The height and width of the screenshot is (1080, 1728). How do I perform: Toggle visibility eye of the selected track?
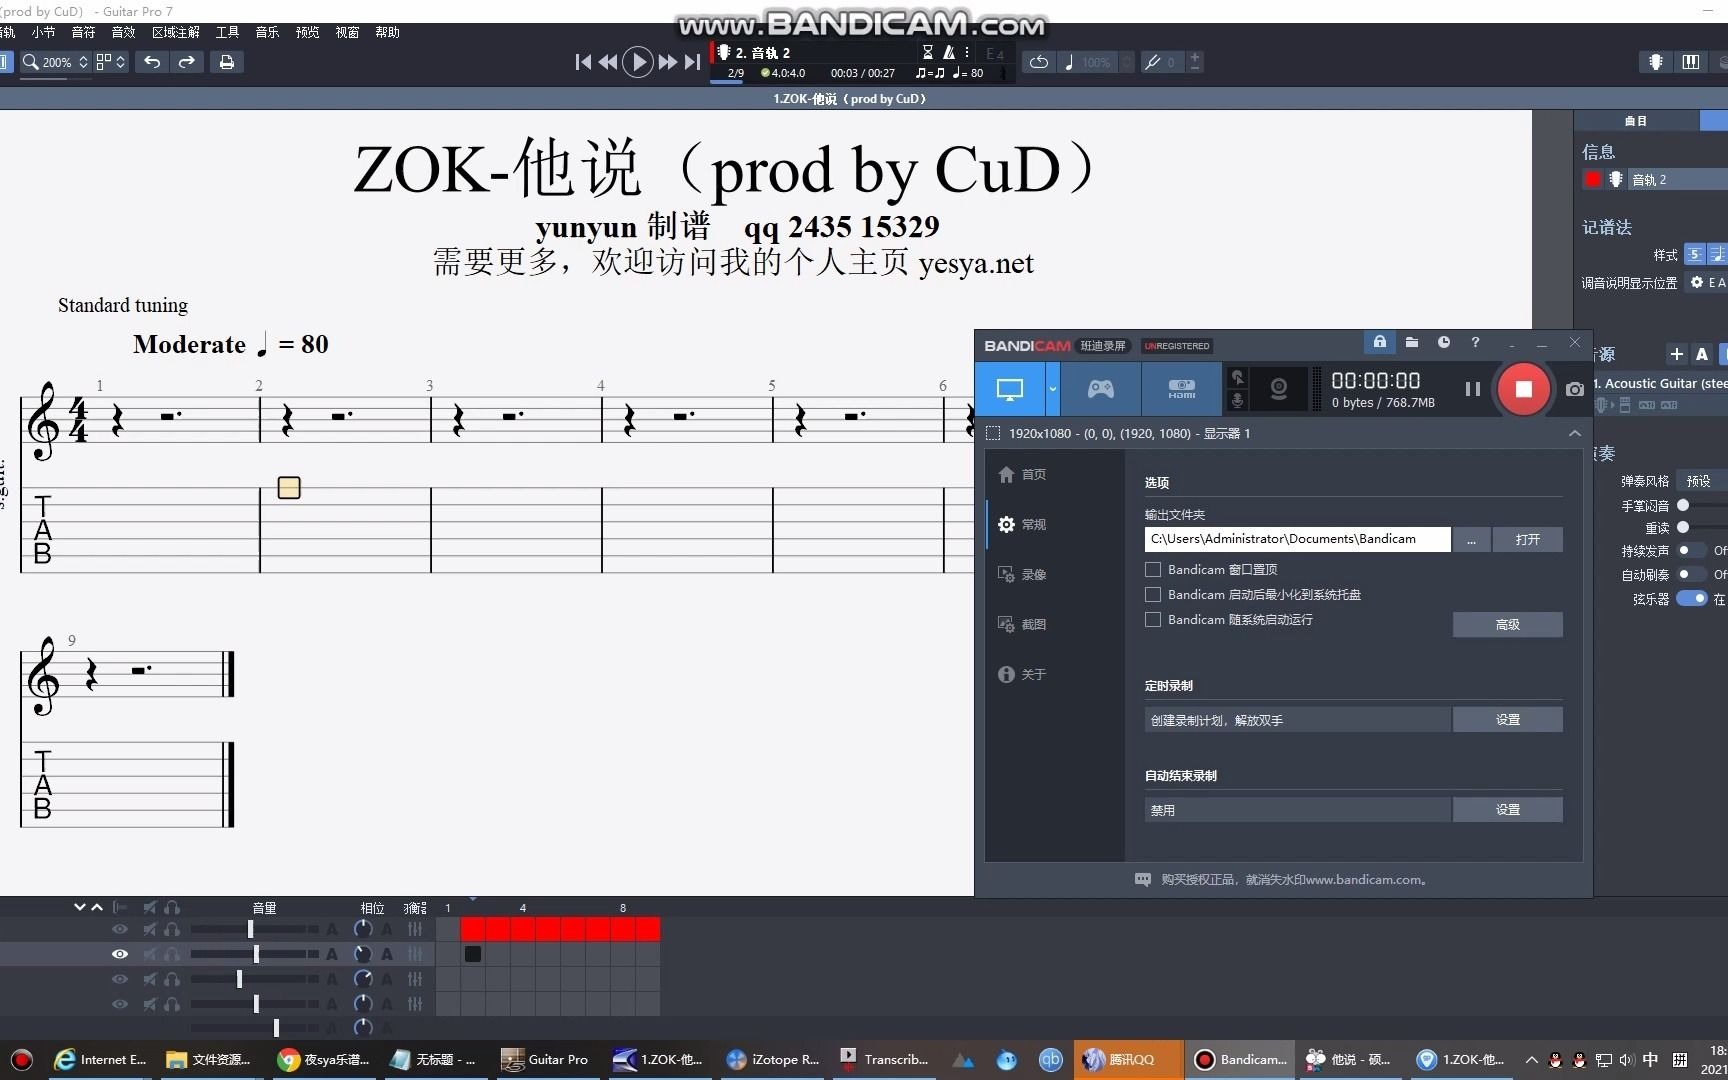pyautogui.click(x=119, y=954)
